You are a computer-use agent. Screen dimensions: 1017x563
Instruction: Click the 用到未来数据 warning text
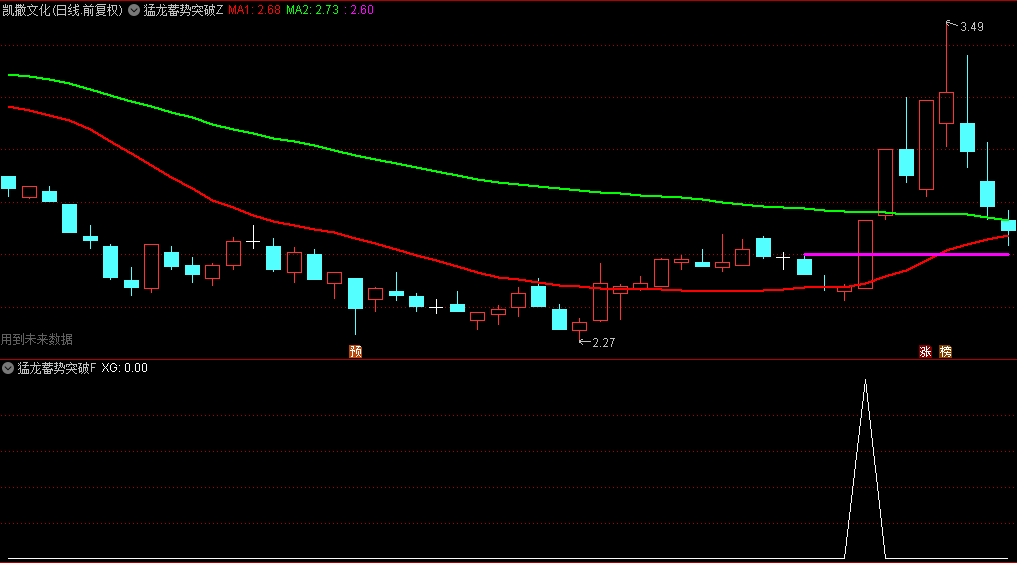point(37,339)
